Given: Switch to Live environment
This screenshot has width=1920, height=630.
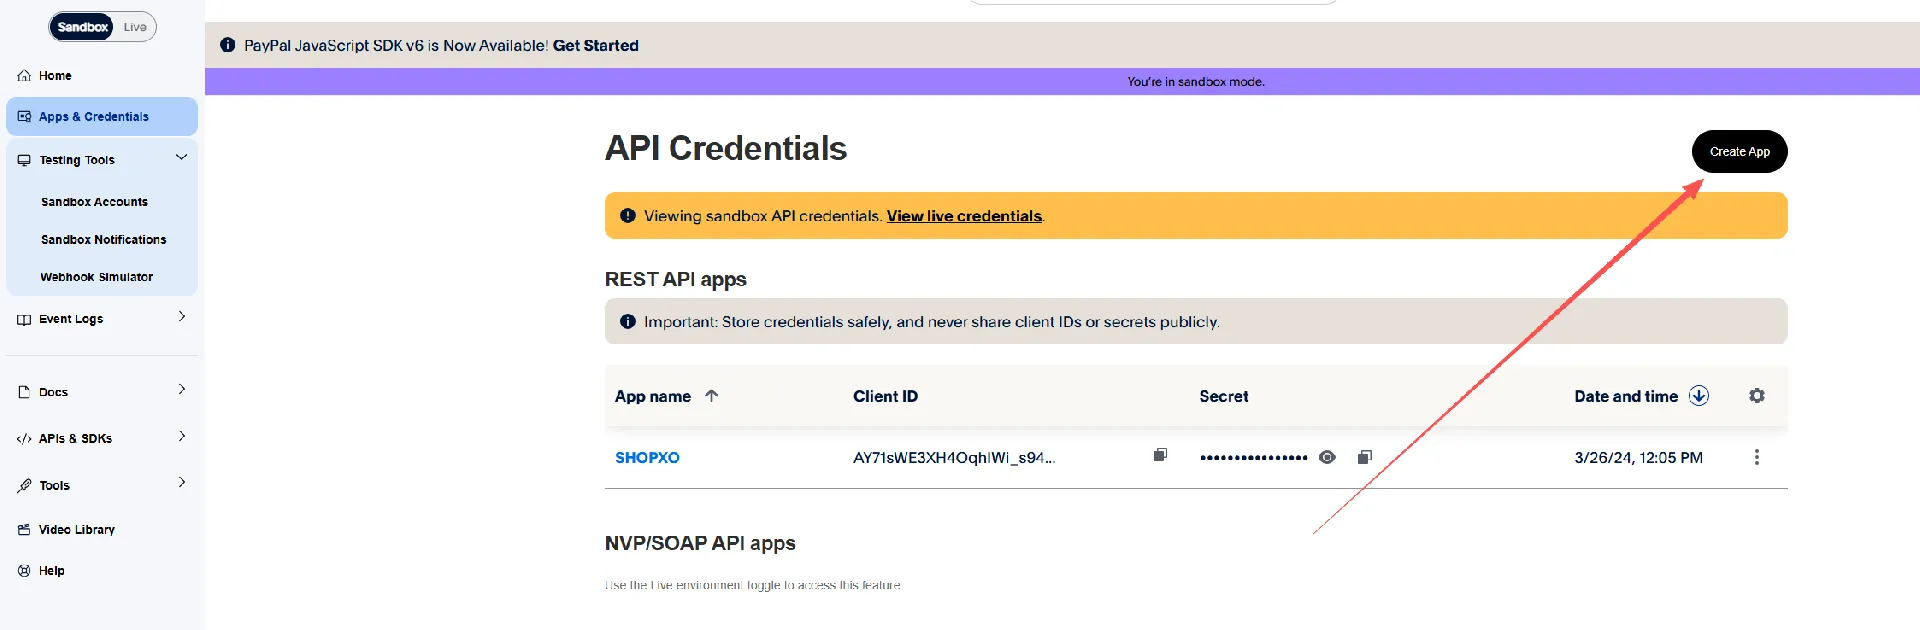Looking at the screenshot, I should point(135,27).
